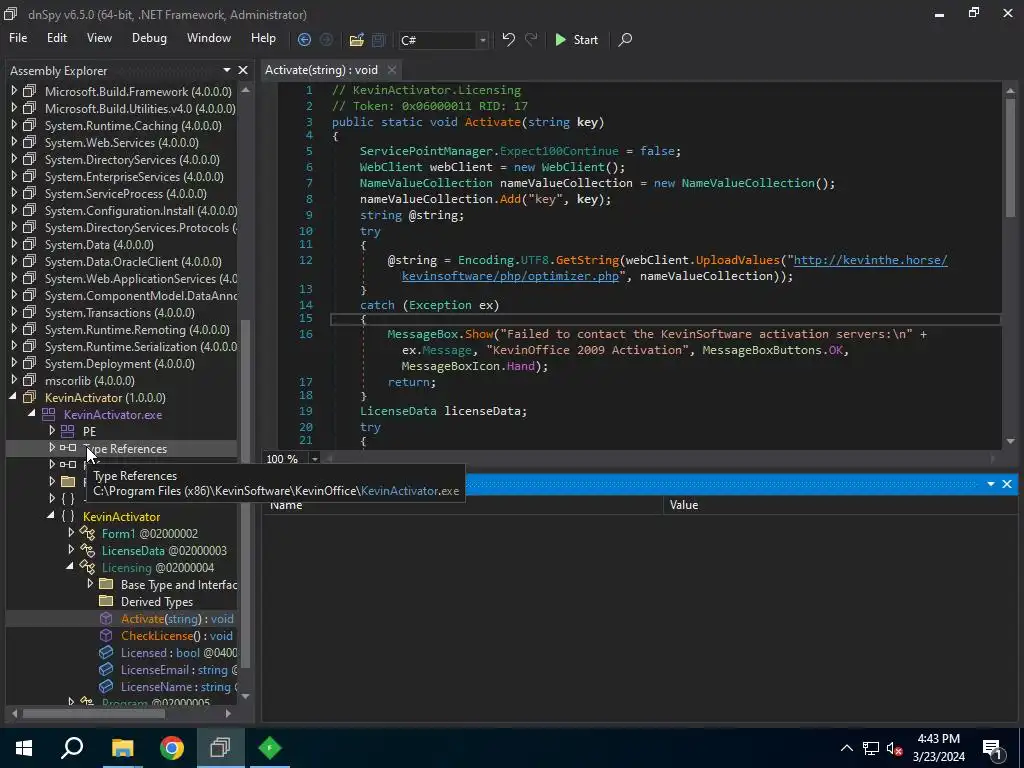Open the notification center icon
Image resolution: width=1024 pixels, height=768 pixels.
pyautogui.click(x=992, y=748)
